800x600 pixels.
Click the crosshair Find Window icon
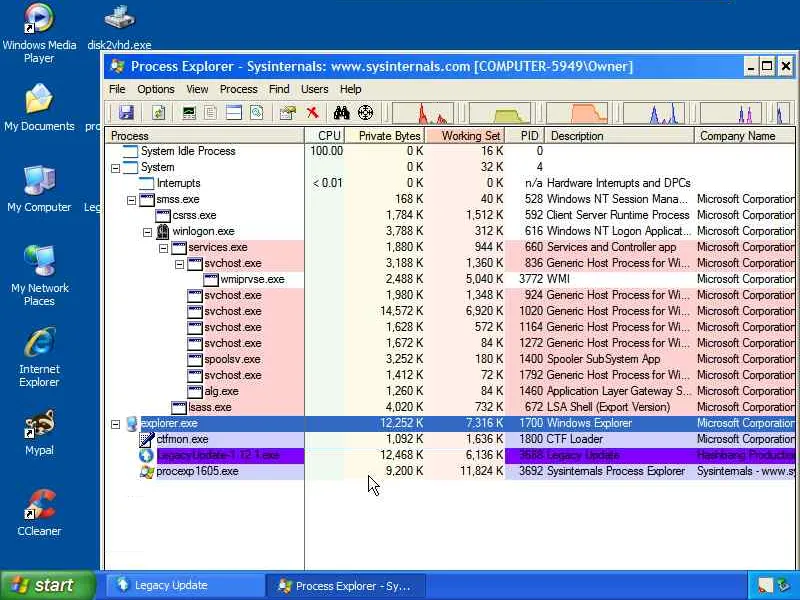(x=365, y=112)
